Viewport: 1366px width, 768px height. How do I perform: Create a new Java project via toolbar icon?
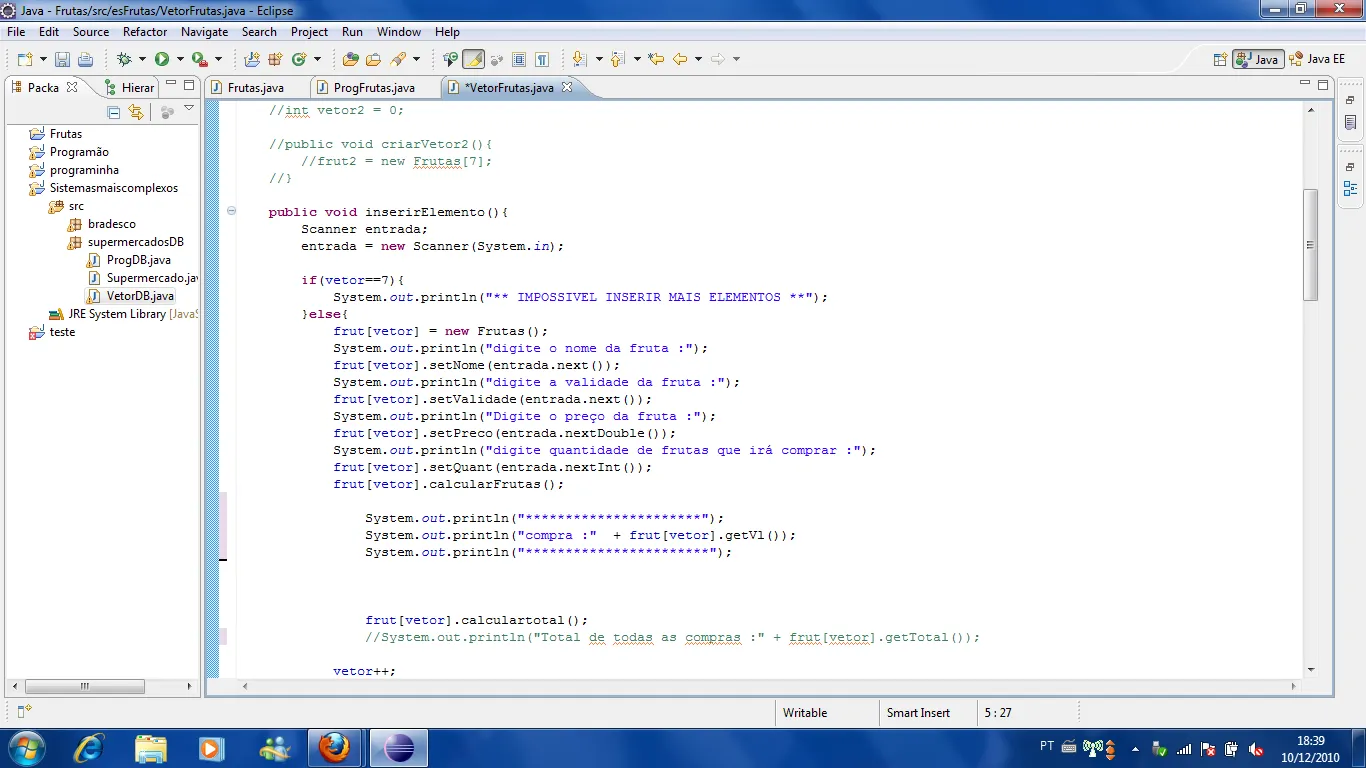pos(252,59)
